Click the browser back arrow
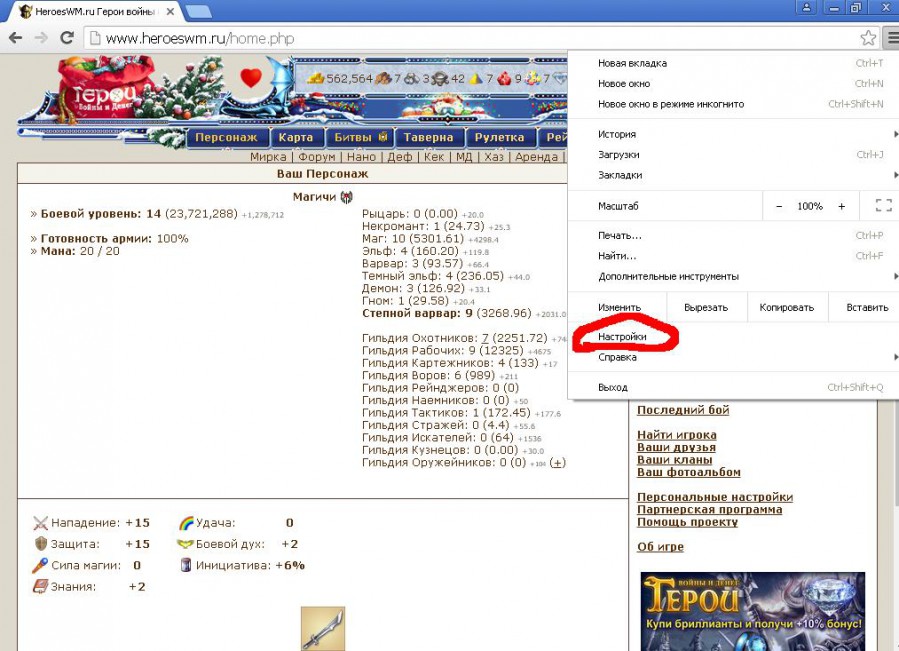899x651 pixels. coord(15,38)
